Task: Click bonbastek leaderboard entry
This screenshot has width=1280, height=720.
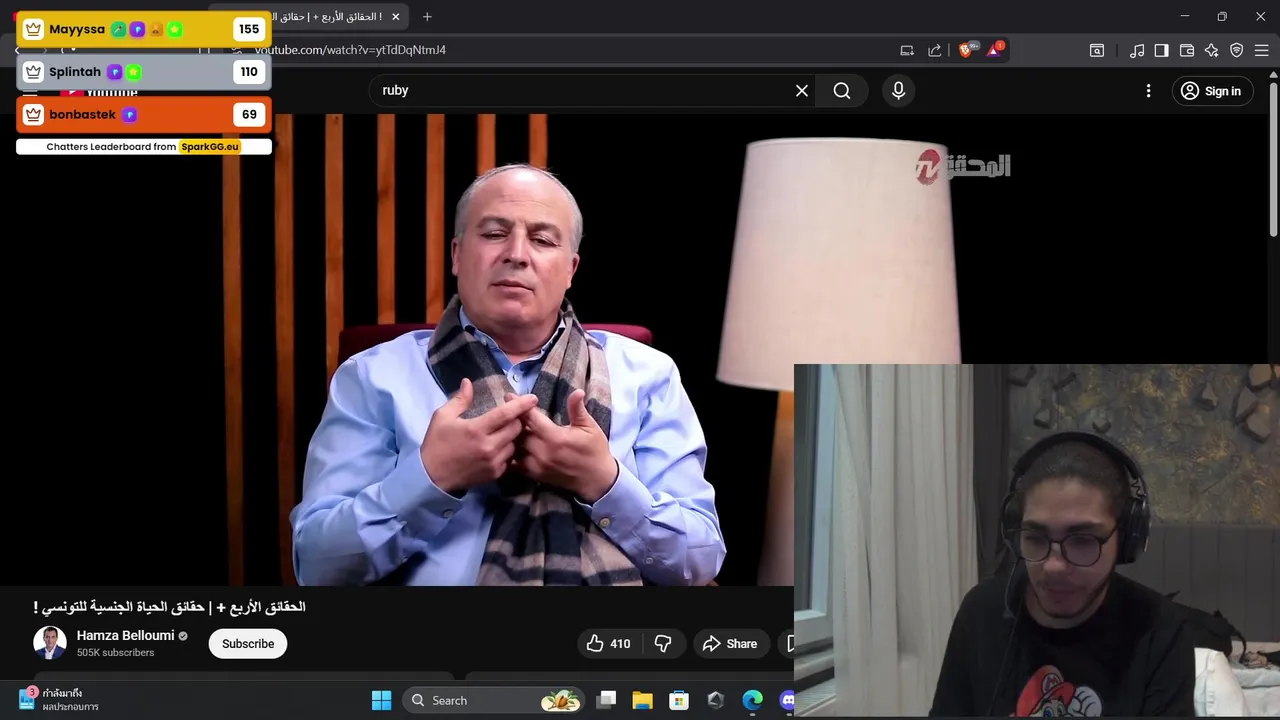Action: (x=144, y=115)
